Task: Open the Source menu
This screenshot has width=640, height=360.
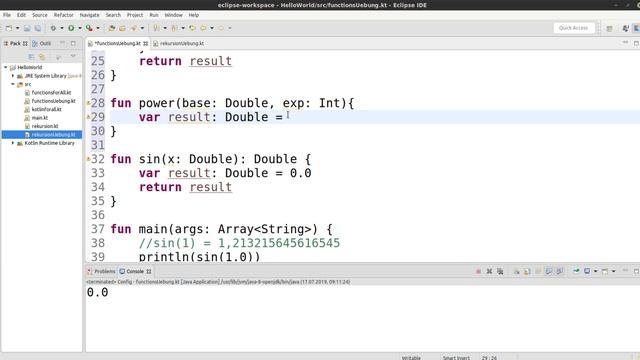Action: click(x=40, y=15)
